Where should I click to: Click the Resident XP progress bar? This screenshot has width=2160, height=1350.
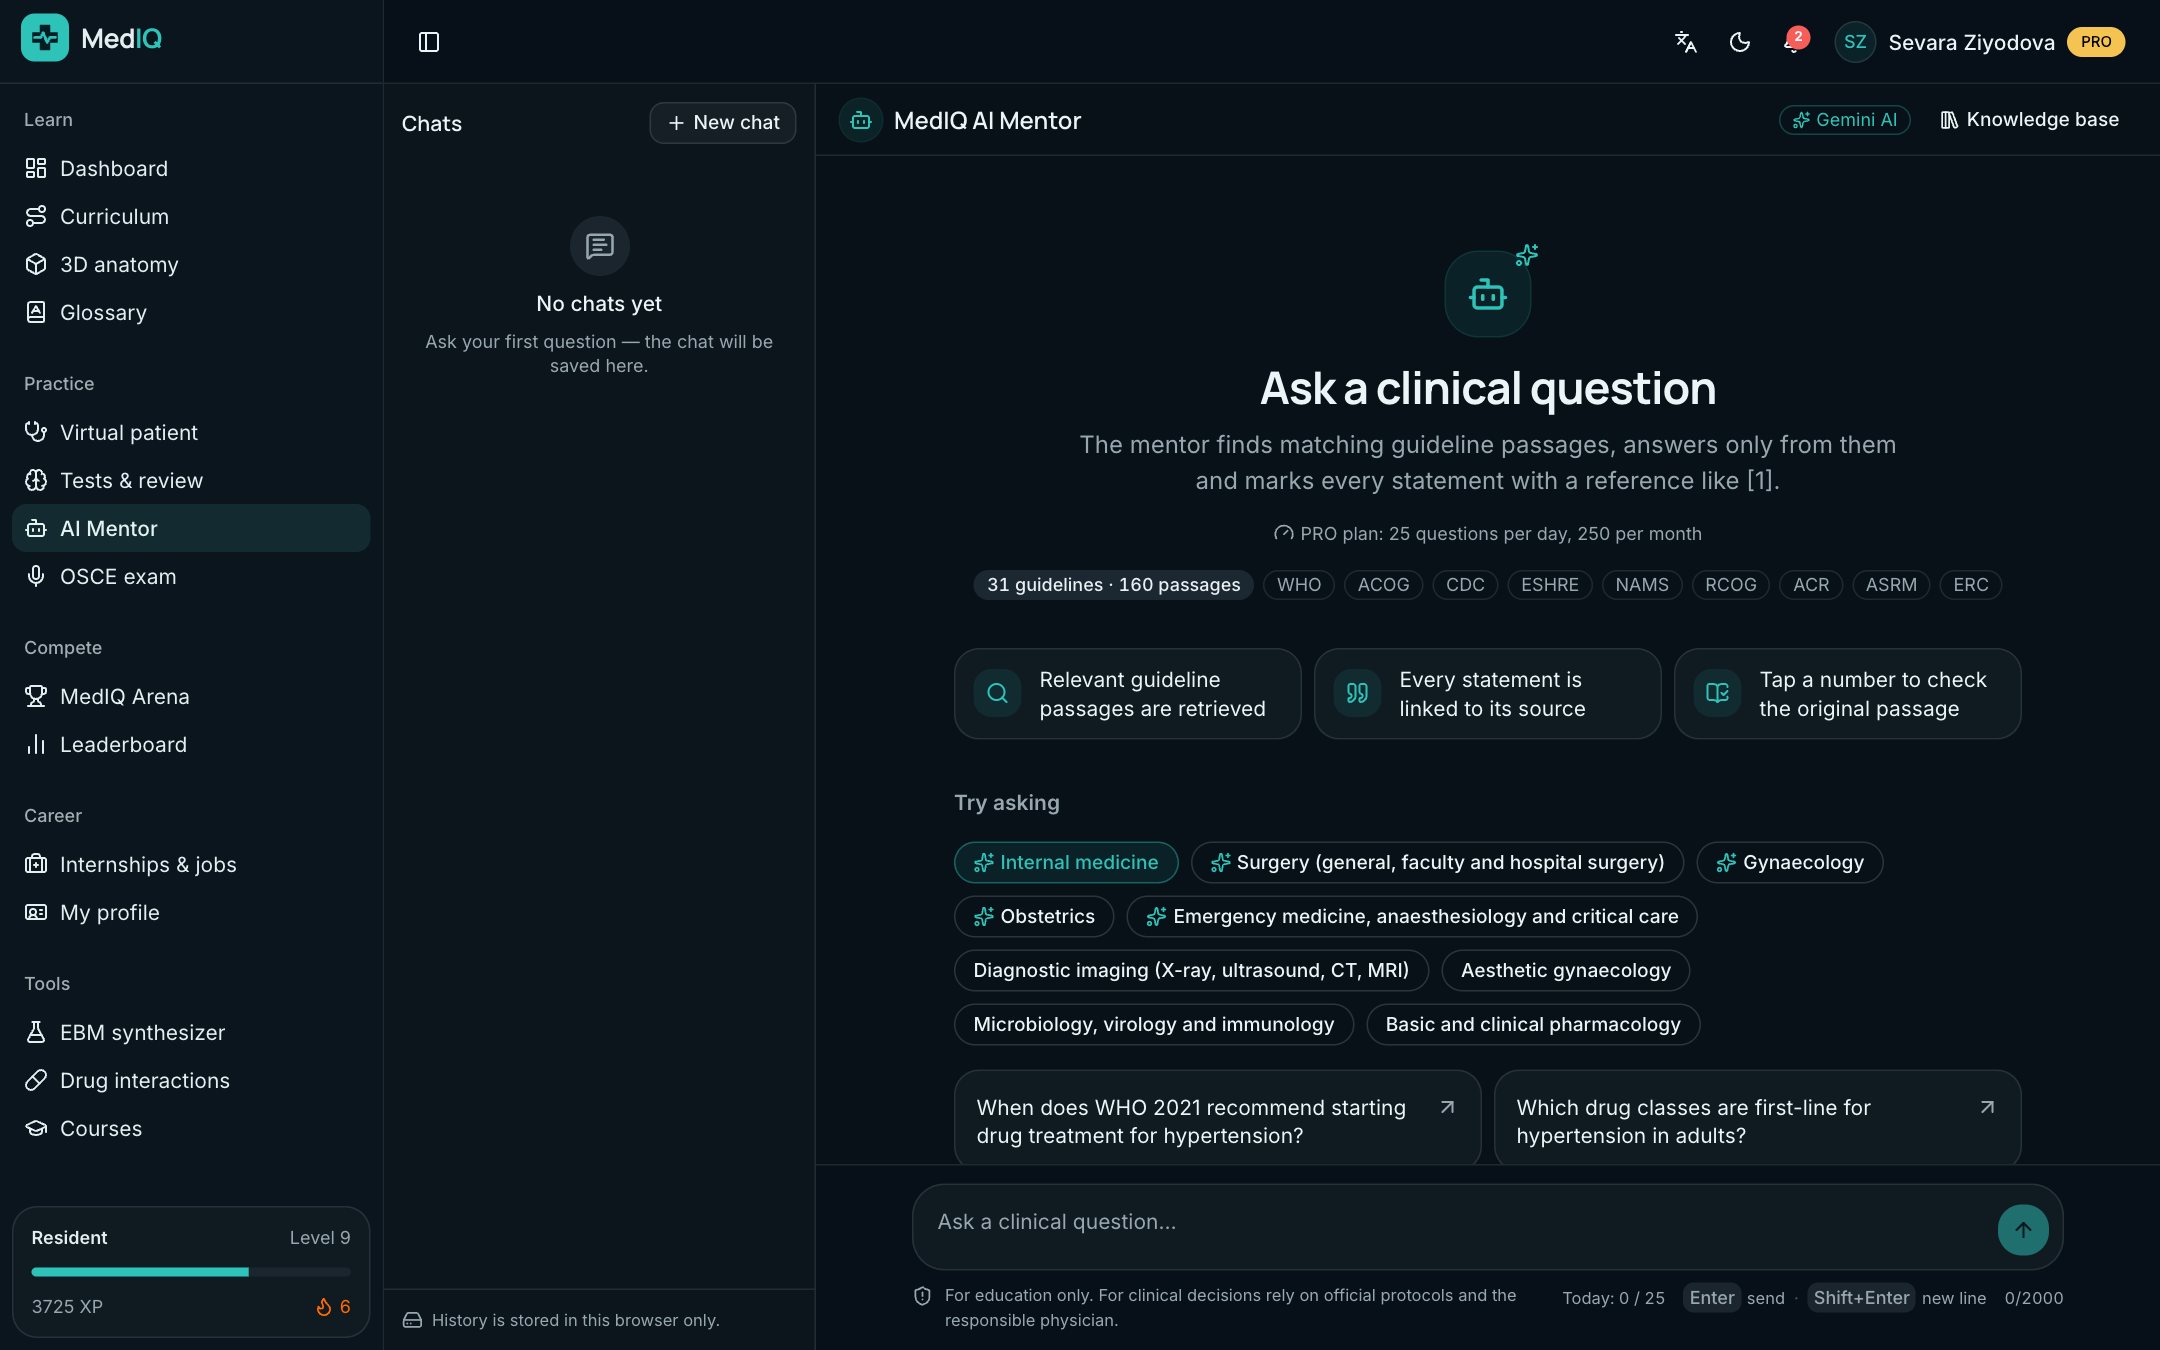click(x=191, y=1272)
